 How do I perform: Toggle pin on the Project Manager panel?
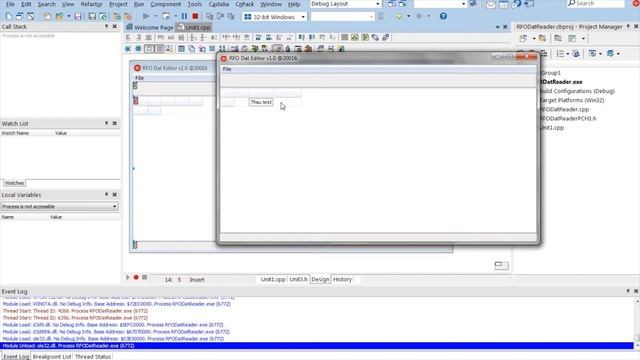[628, 27]
